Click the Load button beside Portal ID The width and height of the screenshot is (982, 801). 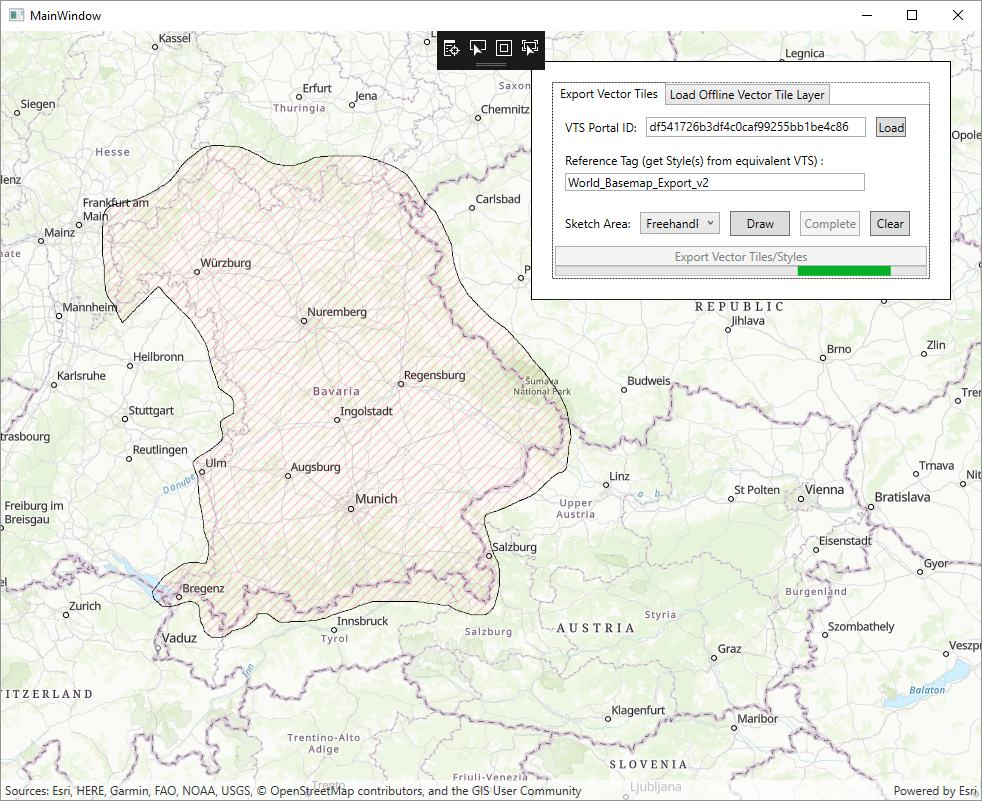891,128
